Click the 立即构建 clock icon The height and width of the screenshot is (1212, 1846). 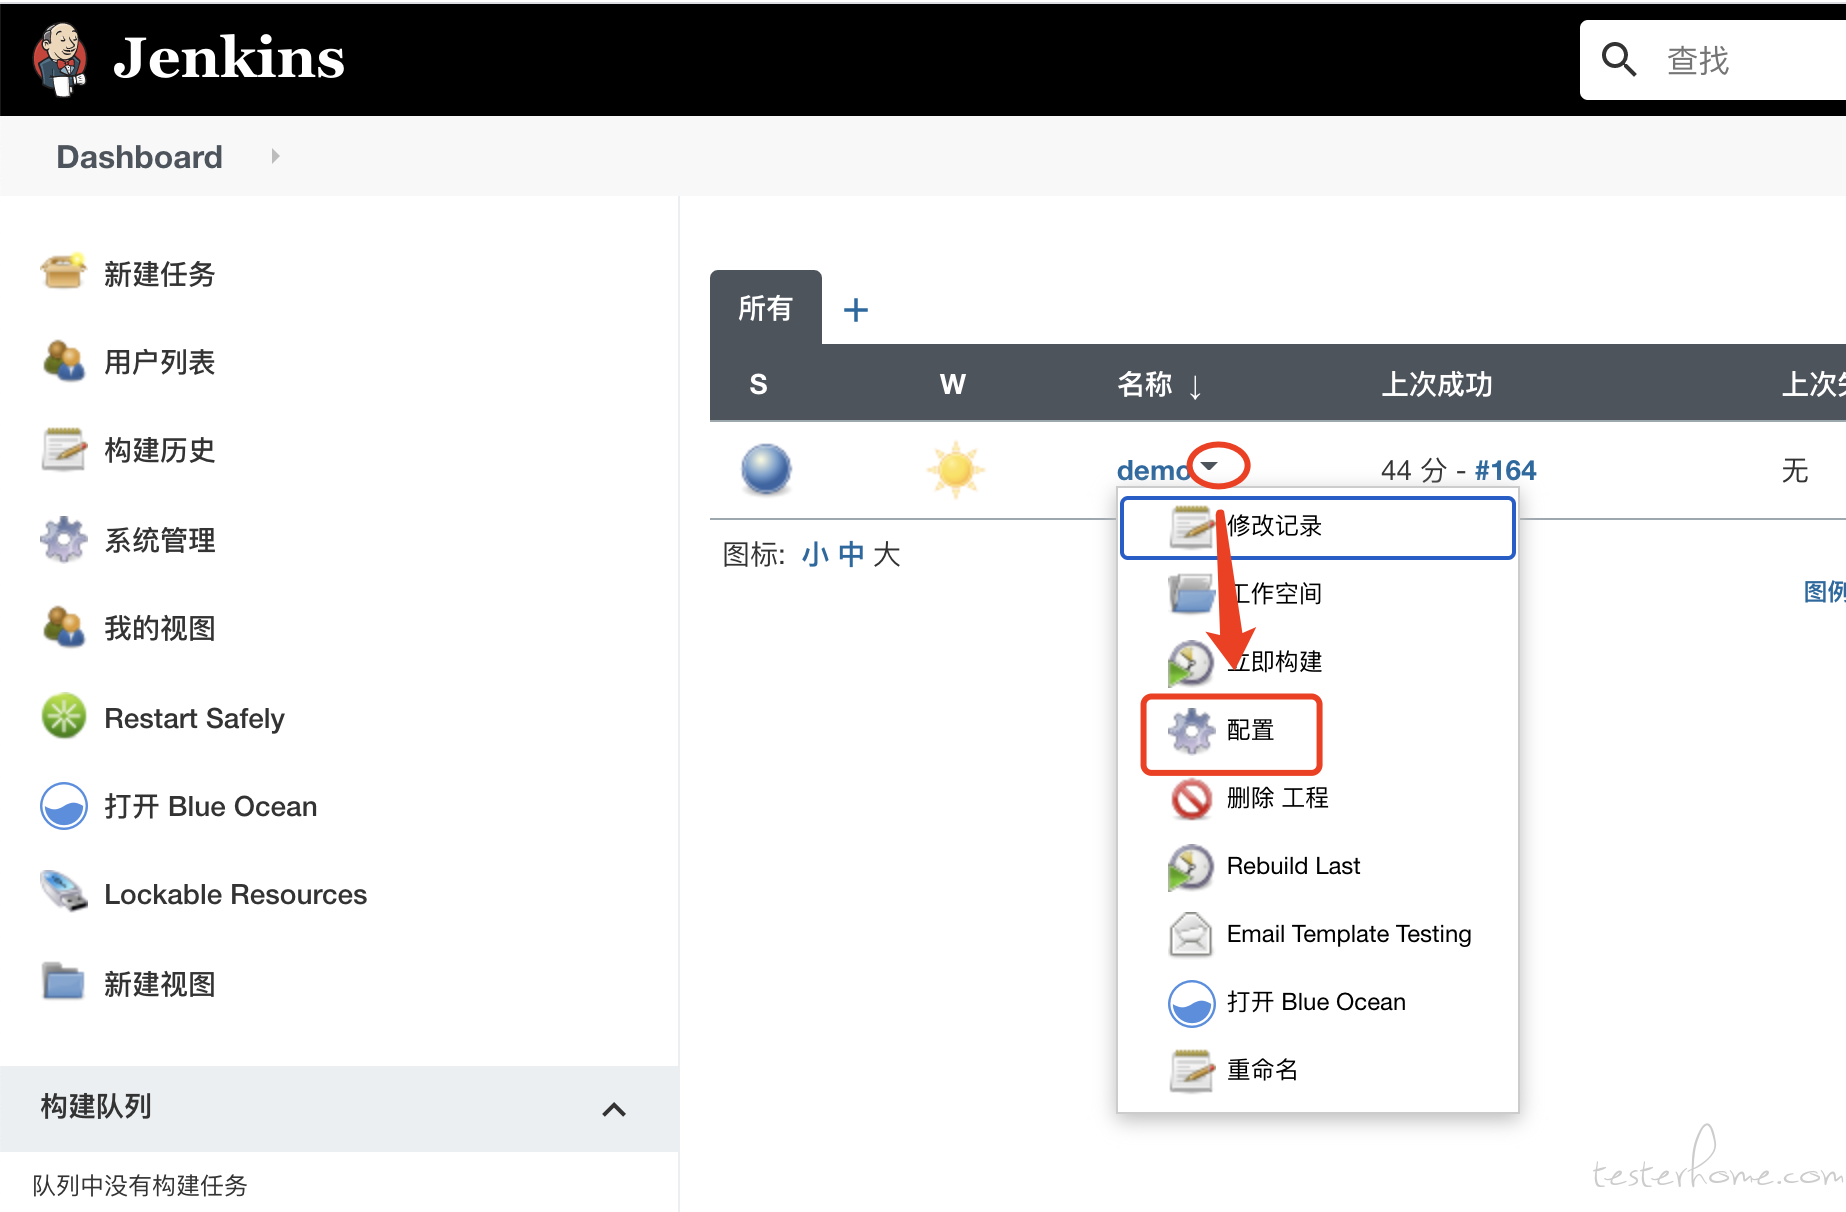(x=1190, y=663)
